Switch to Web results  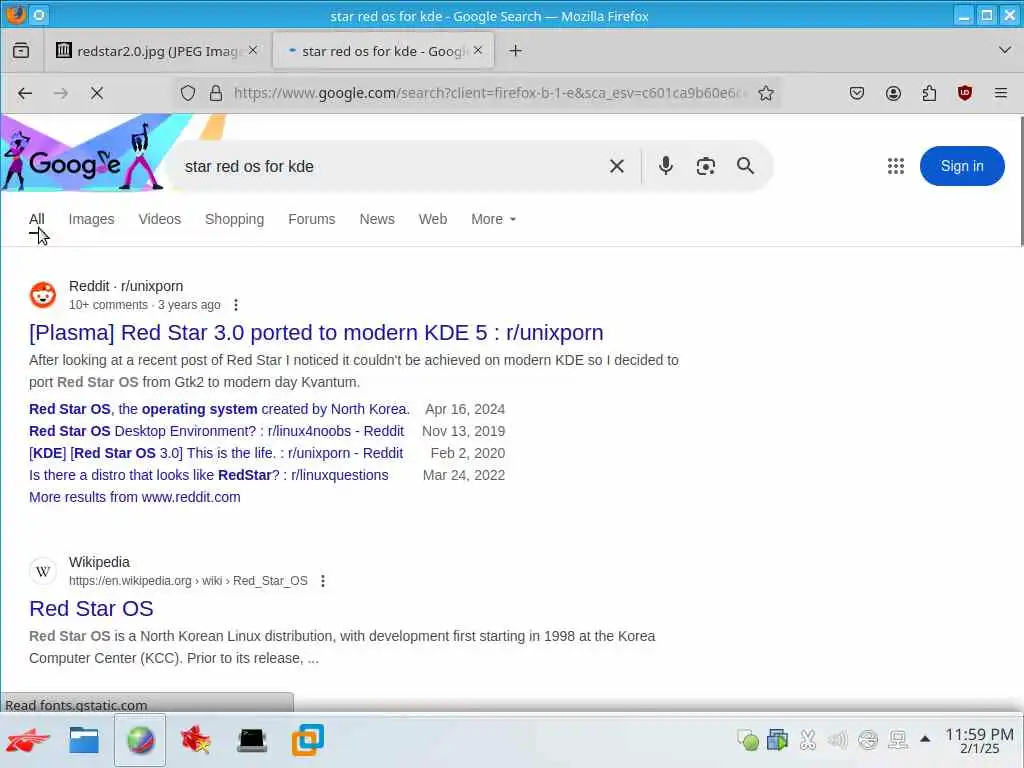point(433,219)
